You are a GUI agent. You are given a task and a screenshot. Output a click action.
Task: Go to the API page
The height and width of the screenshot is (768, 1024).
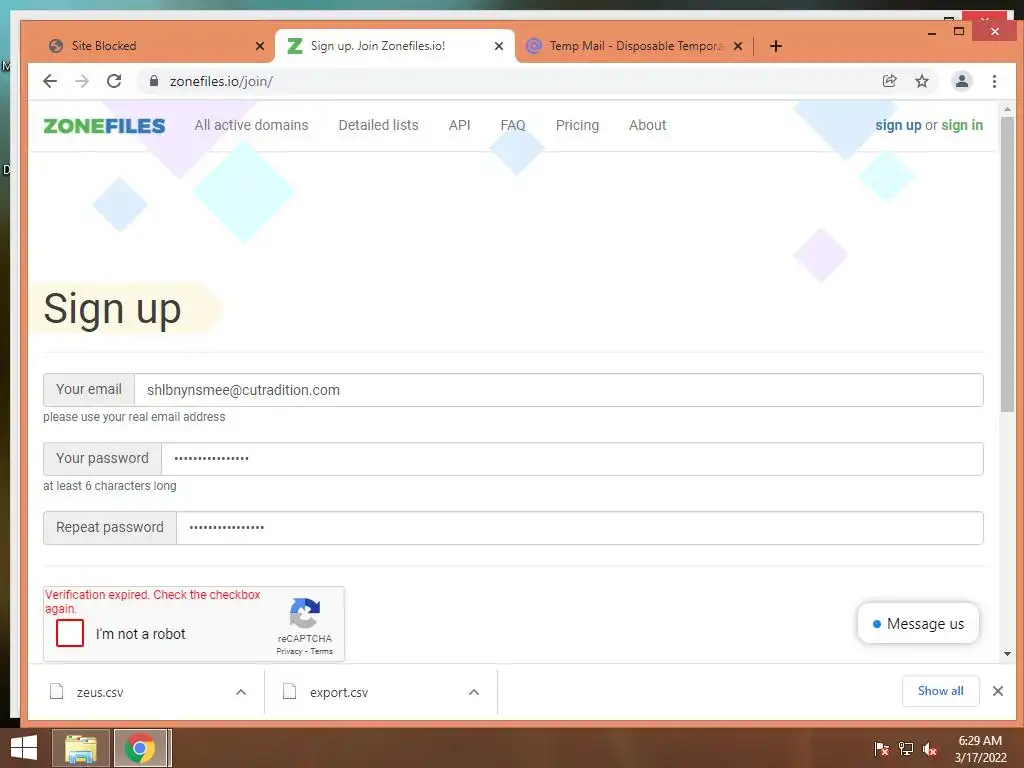pyautogui.click(x=459, y=125)
